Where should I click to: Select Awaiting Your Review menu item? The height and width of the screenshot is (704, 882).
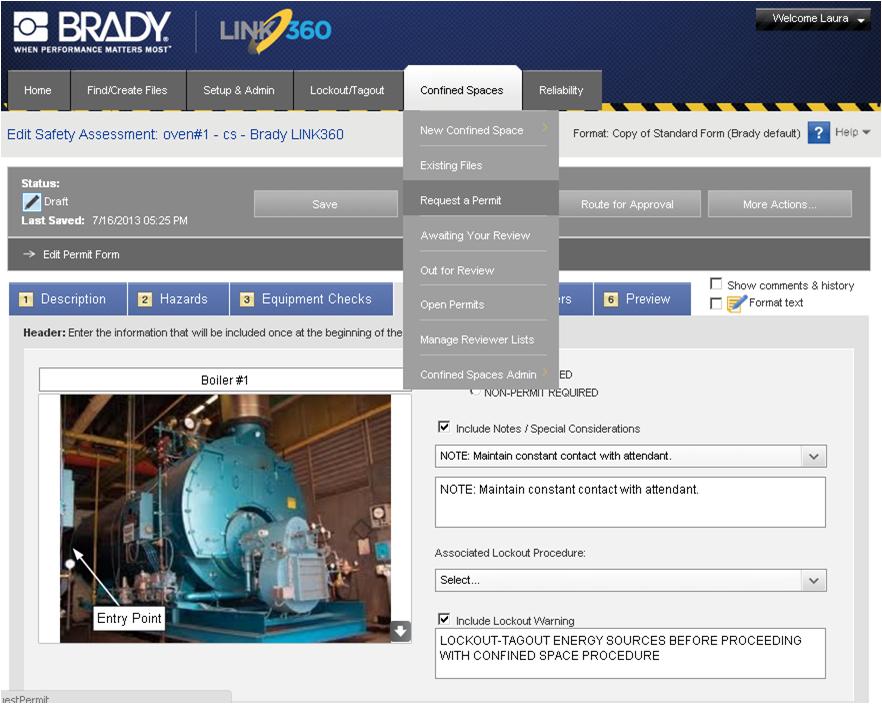pos(481,235)
